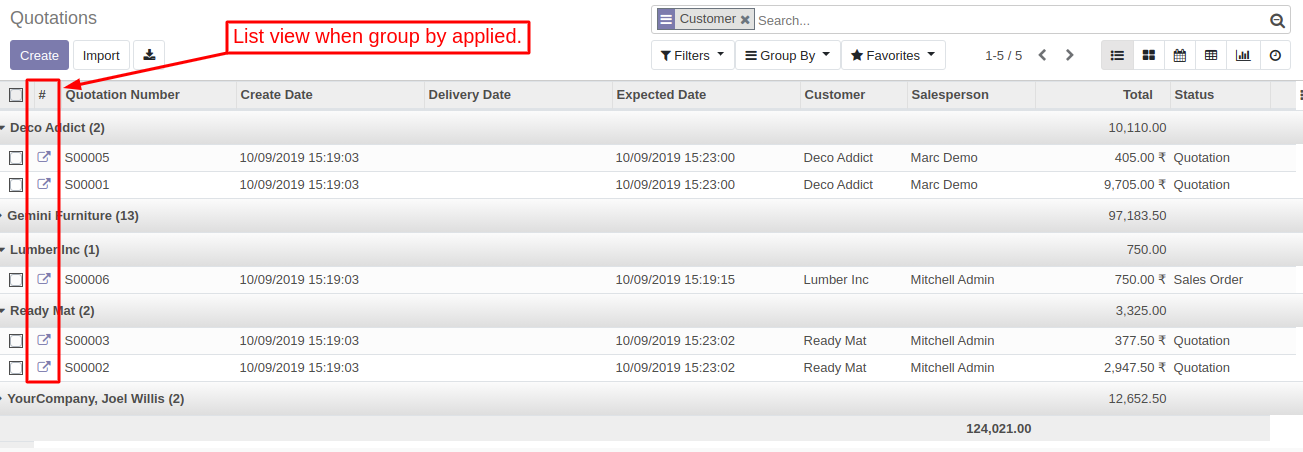The width and height of the screenshot is (1303, 452).
Task: Check the box for quotation S00006
Action: click(x=16, y=280)
